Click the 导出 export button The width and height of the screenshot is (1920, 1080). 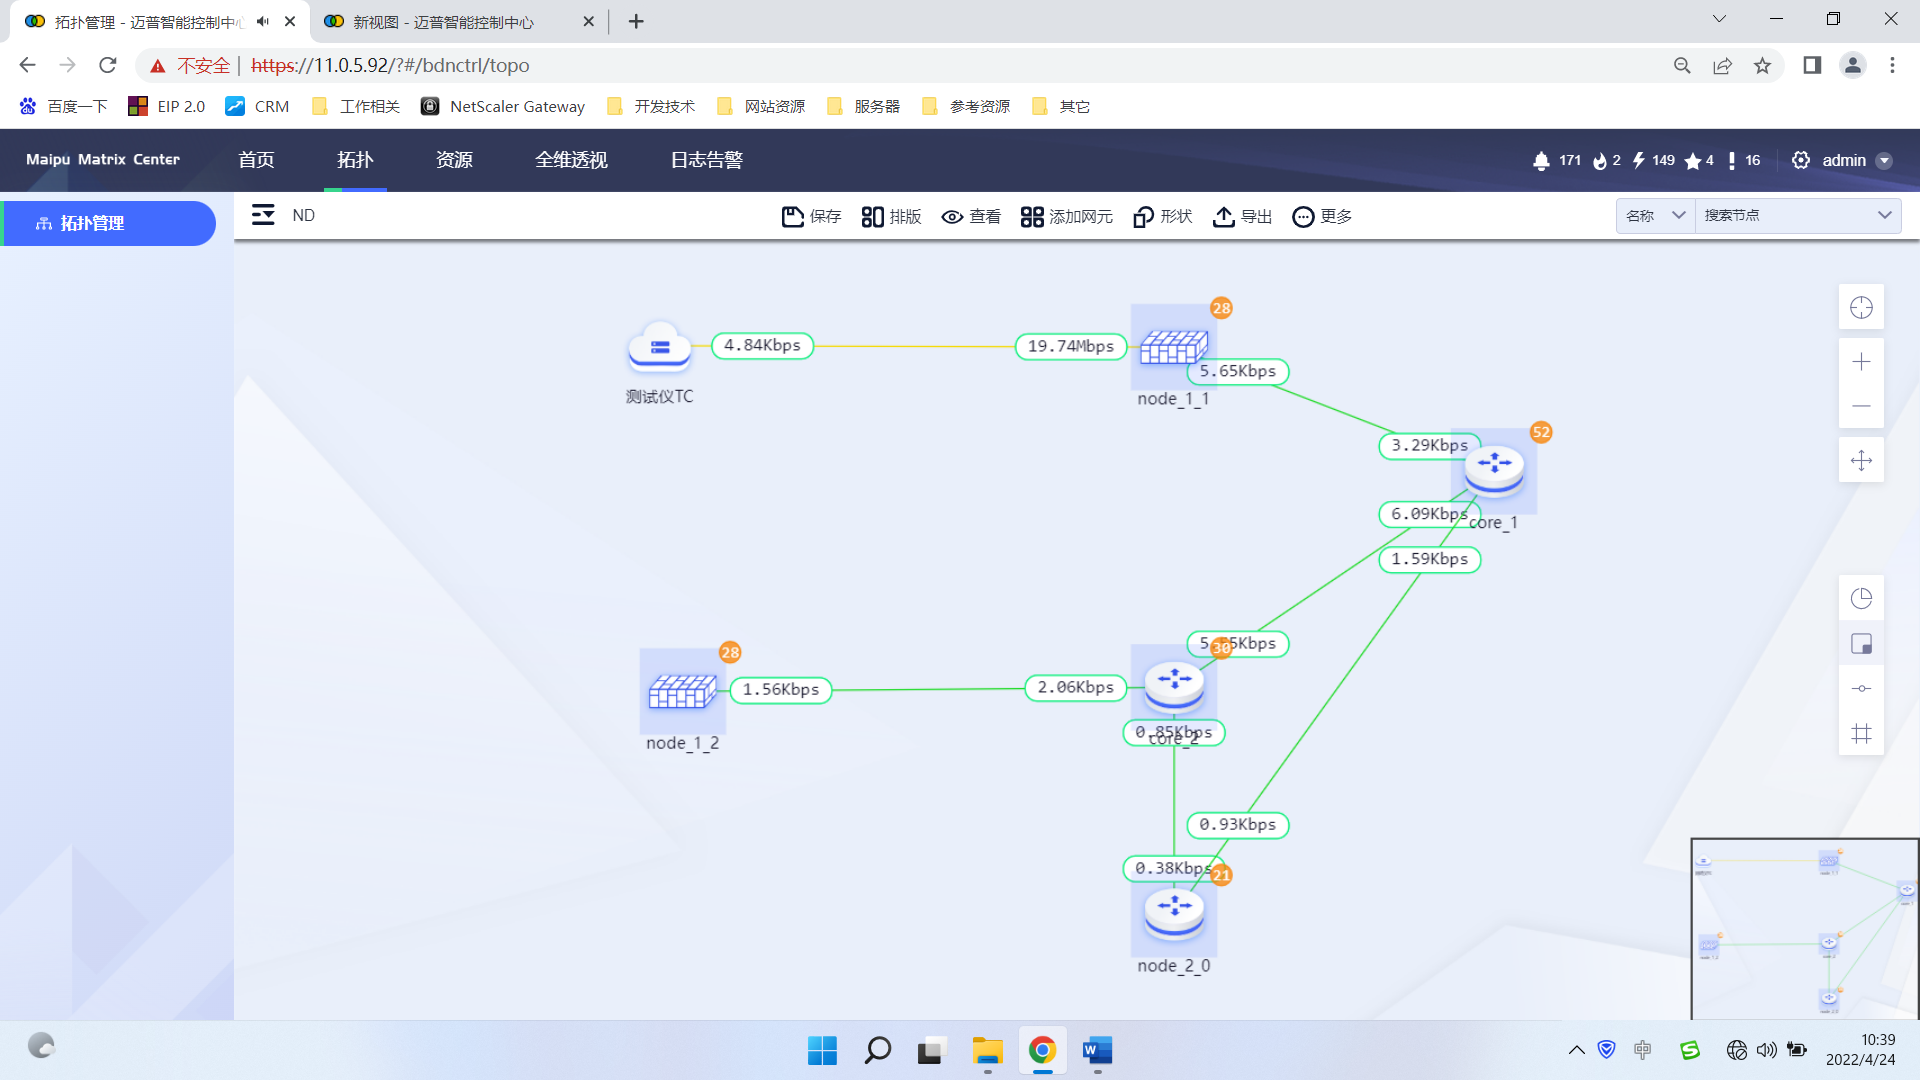pos(1242,216)
